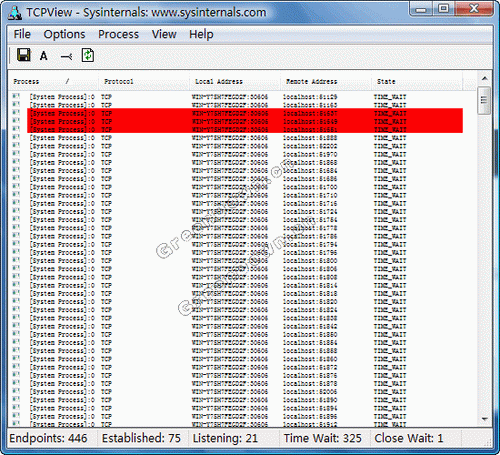Click the 'Close Wait: 1' status bar entry

[409, 438]
